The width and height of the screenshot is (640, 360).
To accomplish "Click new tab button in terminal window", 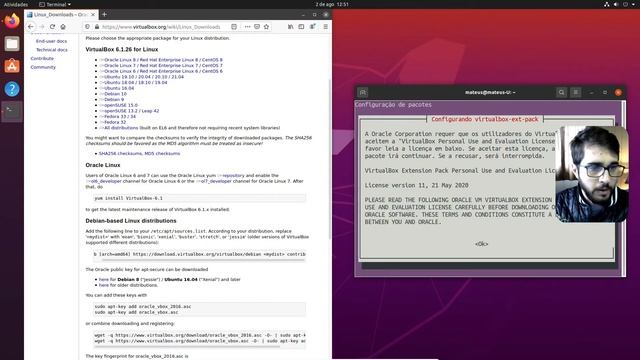I will point(362,92).
